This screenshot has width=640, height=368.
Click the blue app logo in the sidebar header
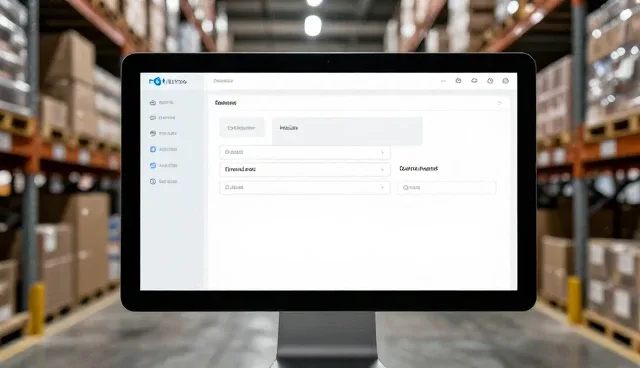pyautogui.click(x=156, y=81)
